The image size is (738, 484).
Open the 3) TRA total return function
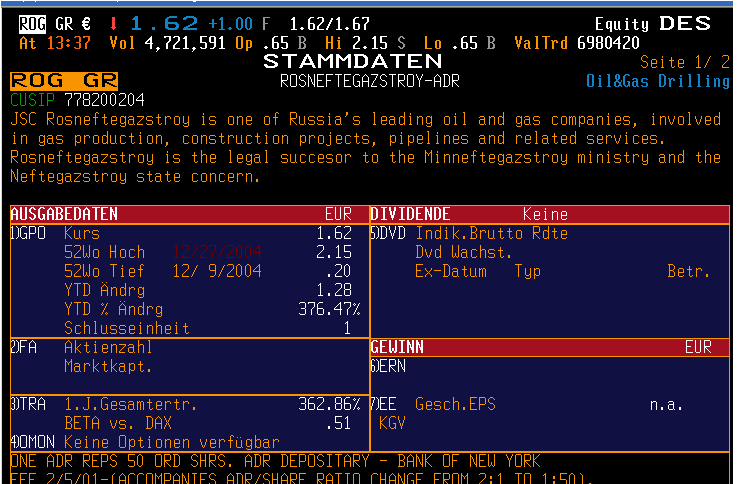(x=28, y=404)
